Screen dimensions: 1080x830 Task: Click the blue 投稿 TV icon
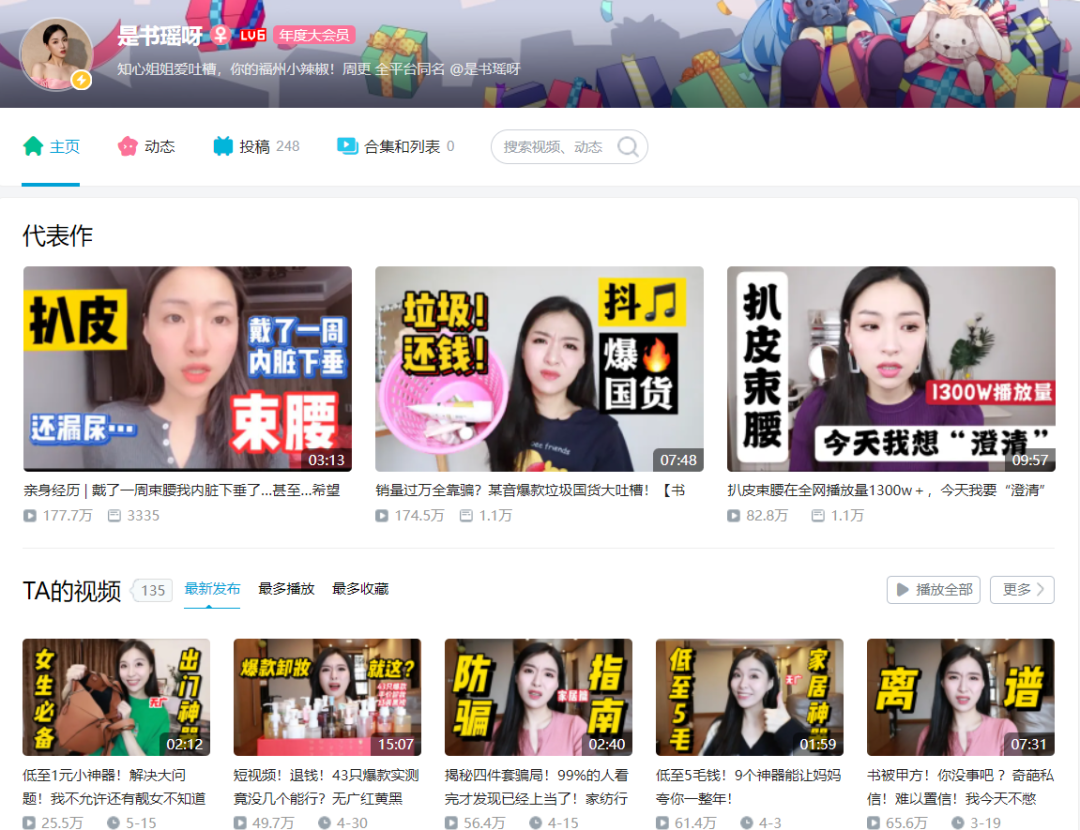click(223, 146)
